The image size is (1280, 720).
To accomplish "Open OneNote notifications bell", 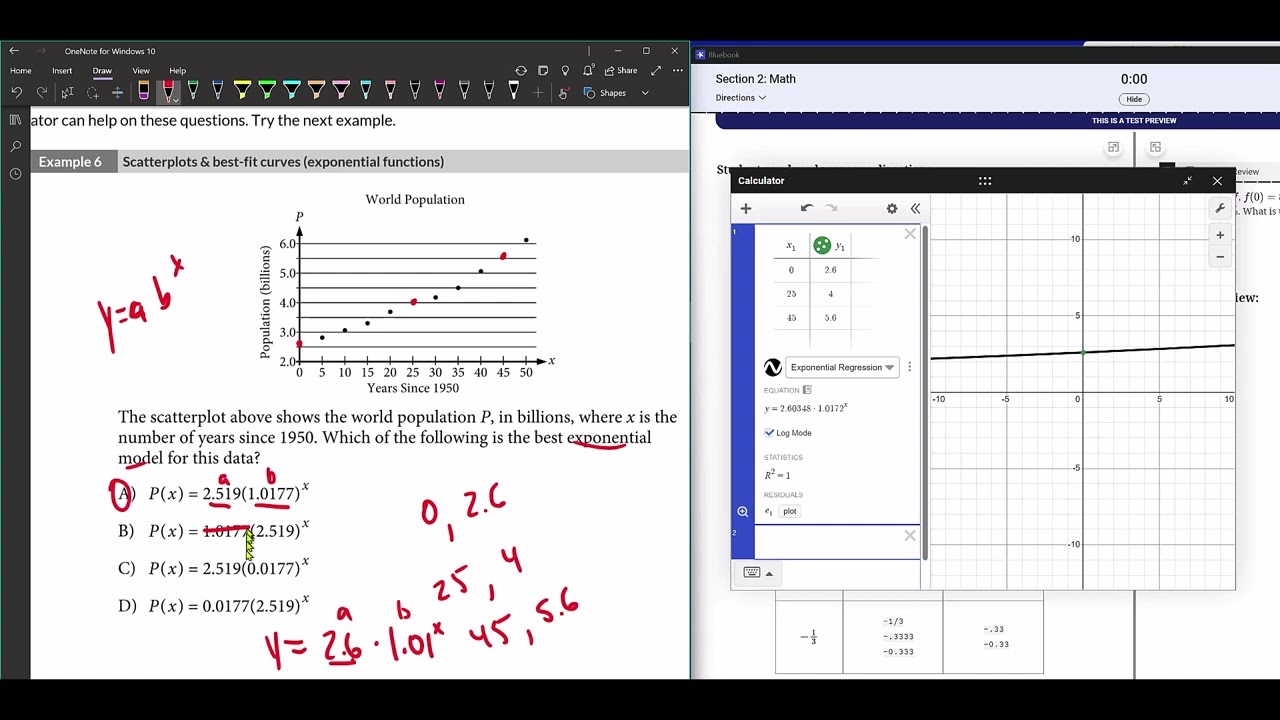I will click(x=589, y=71).
